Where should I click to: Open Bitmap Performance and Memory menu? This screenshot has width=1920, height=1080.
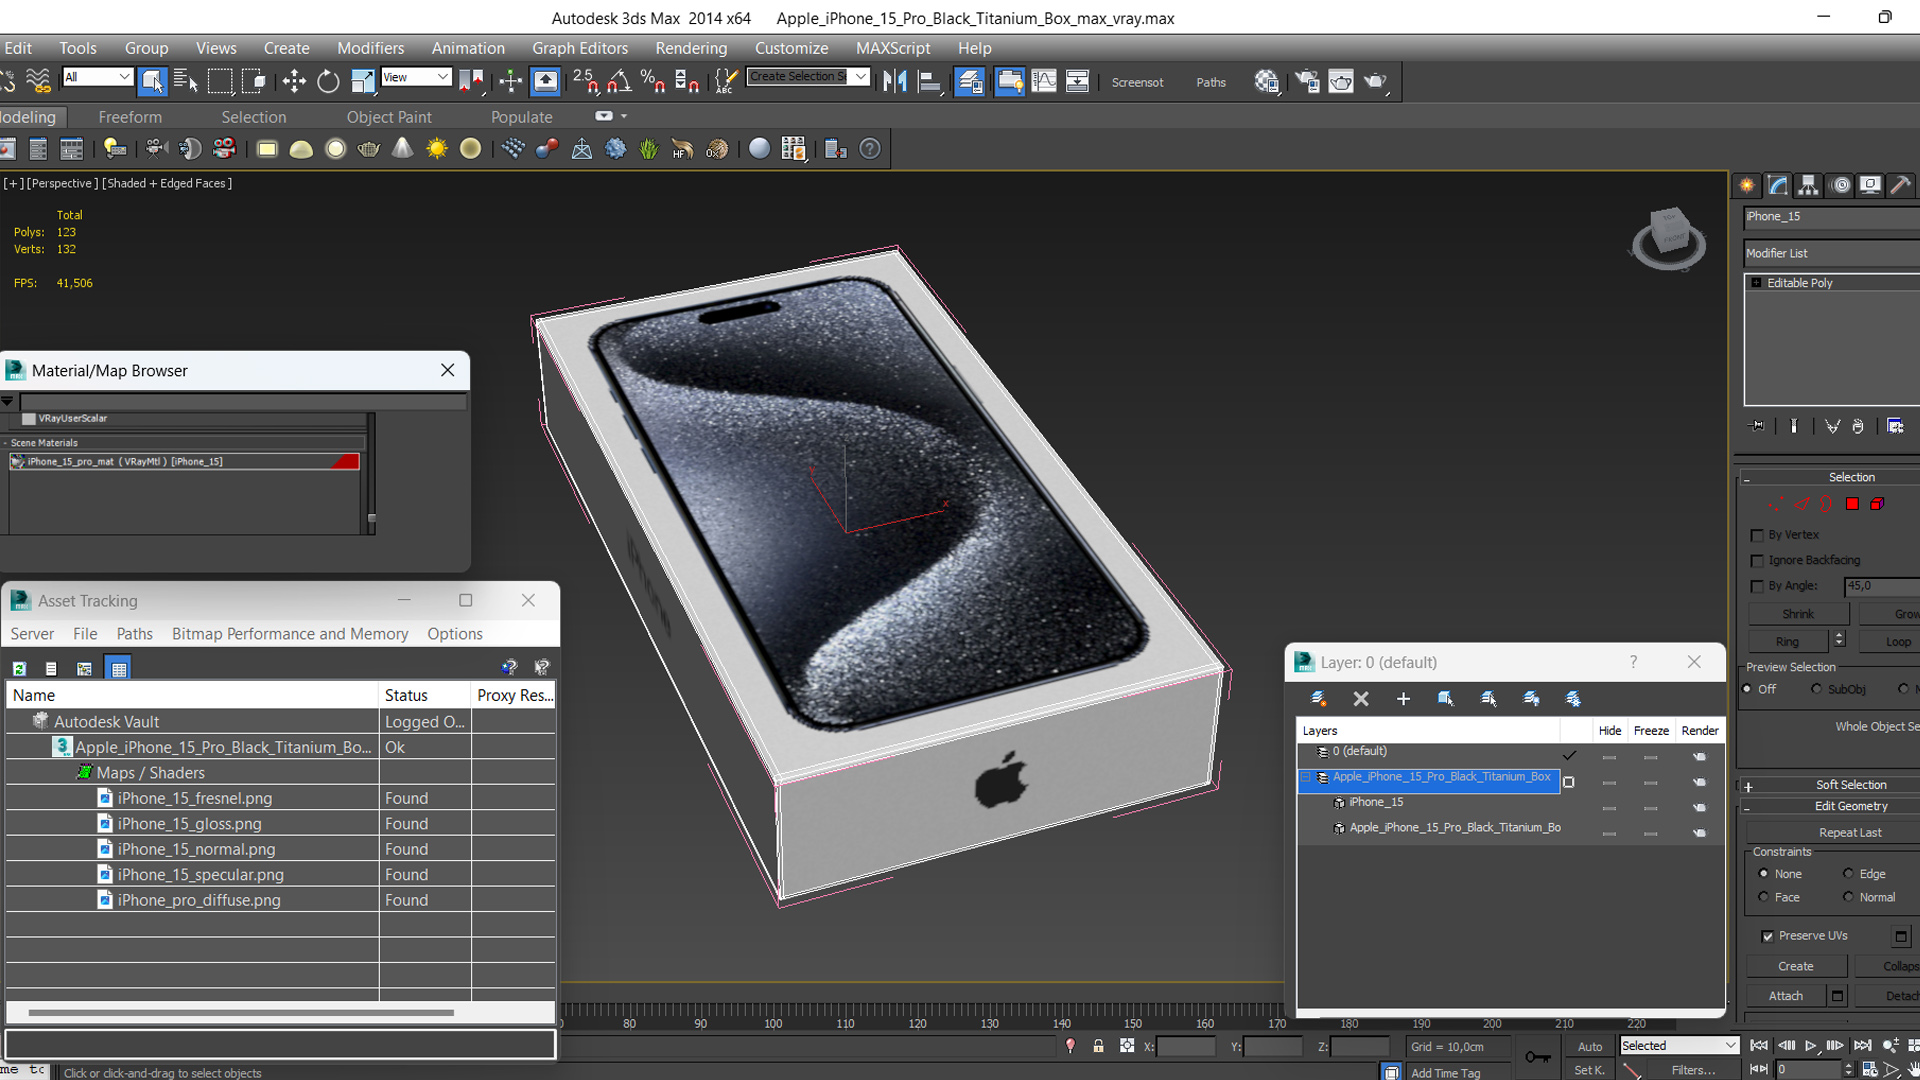[290, 634]
